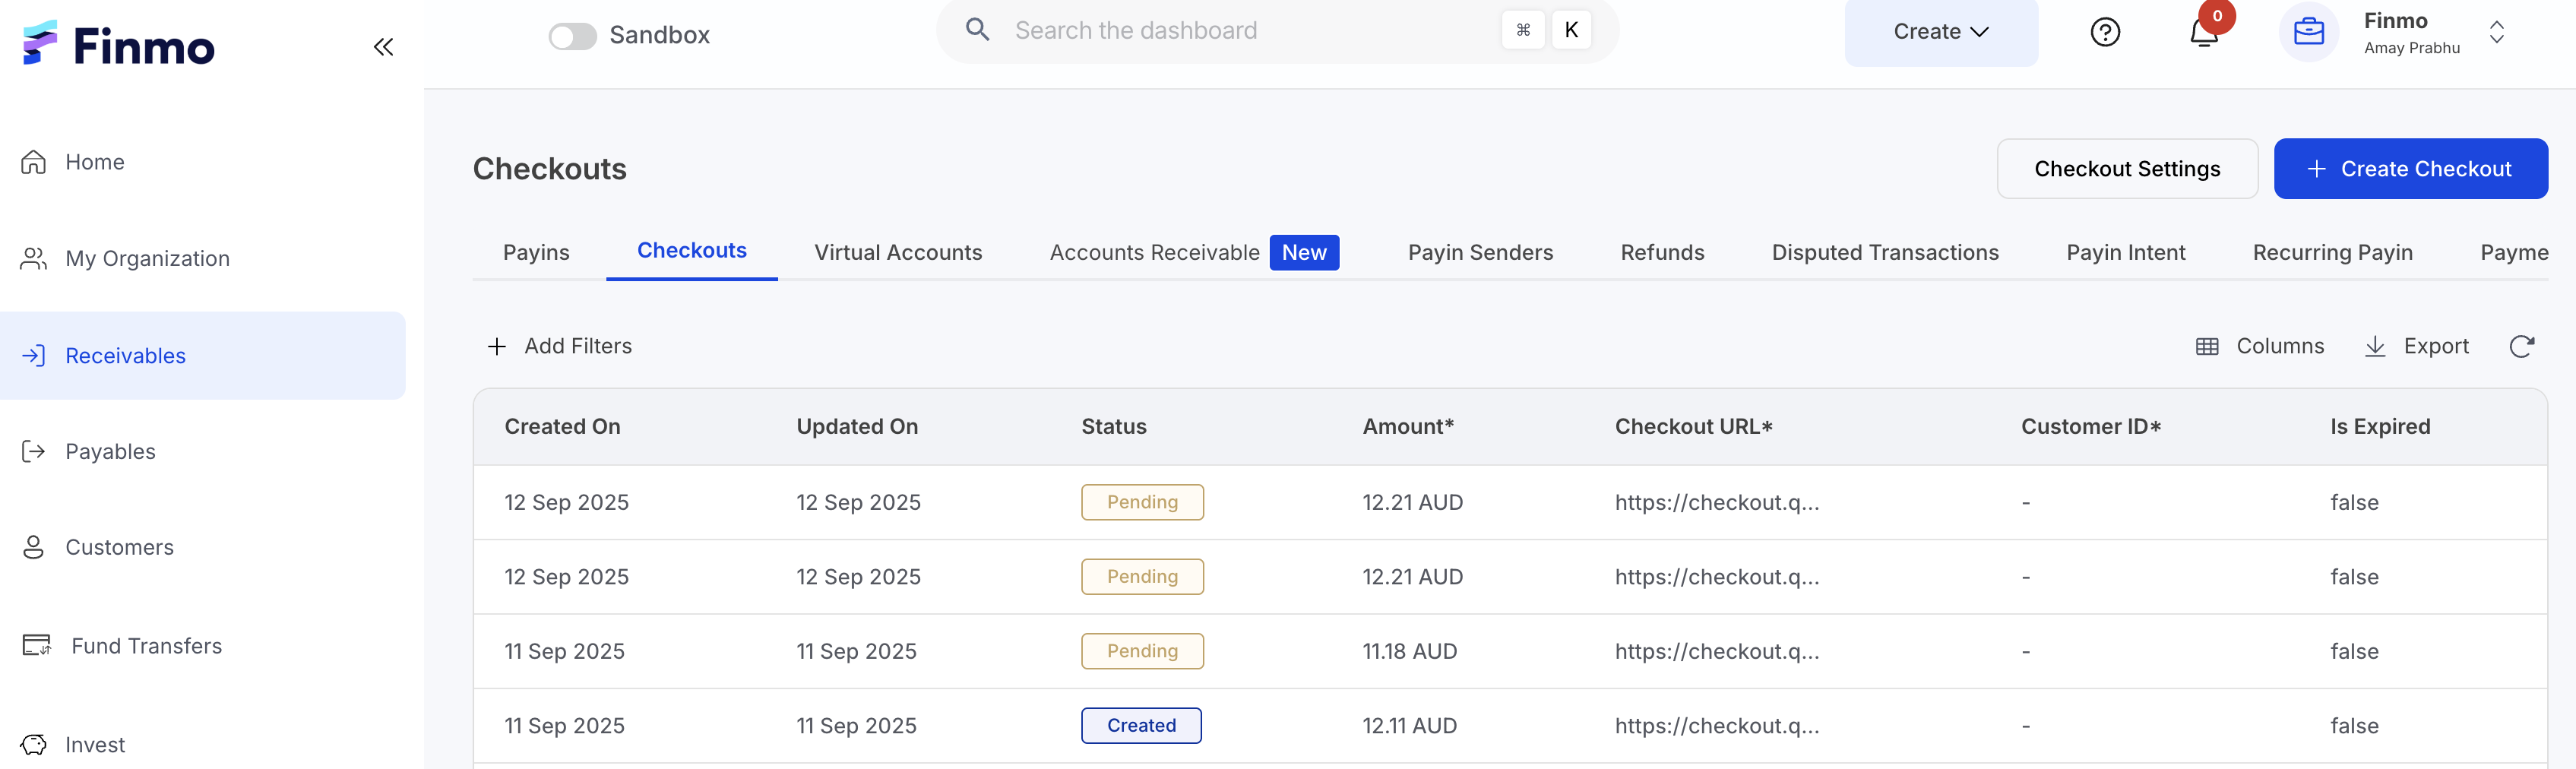Open the help question mark icon
This screenshot has height=769, width=2576.
pos(2104,32)
